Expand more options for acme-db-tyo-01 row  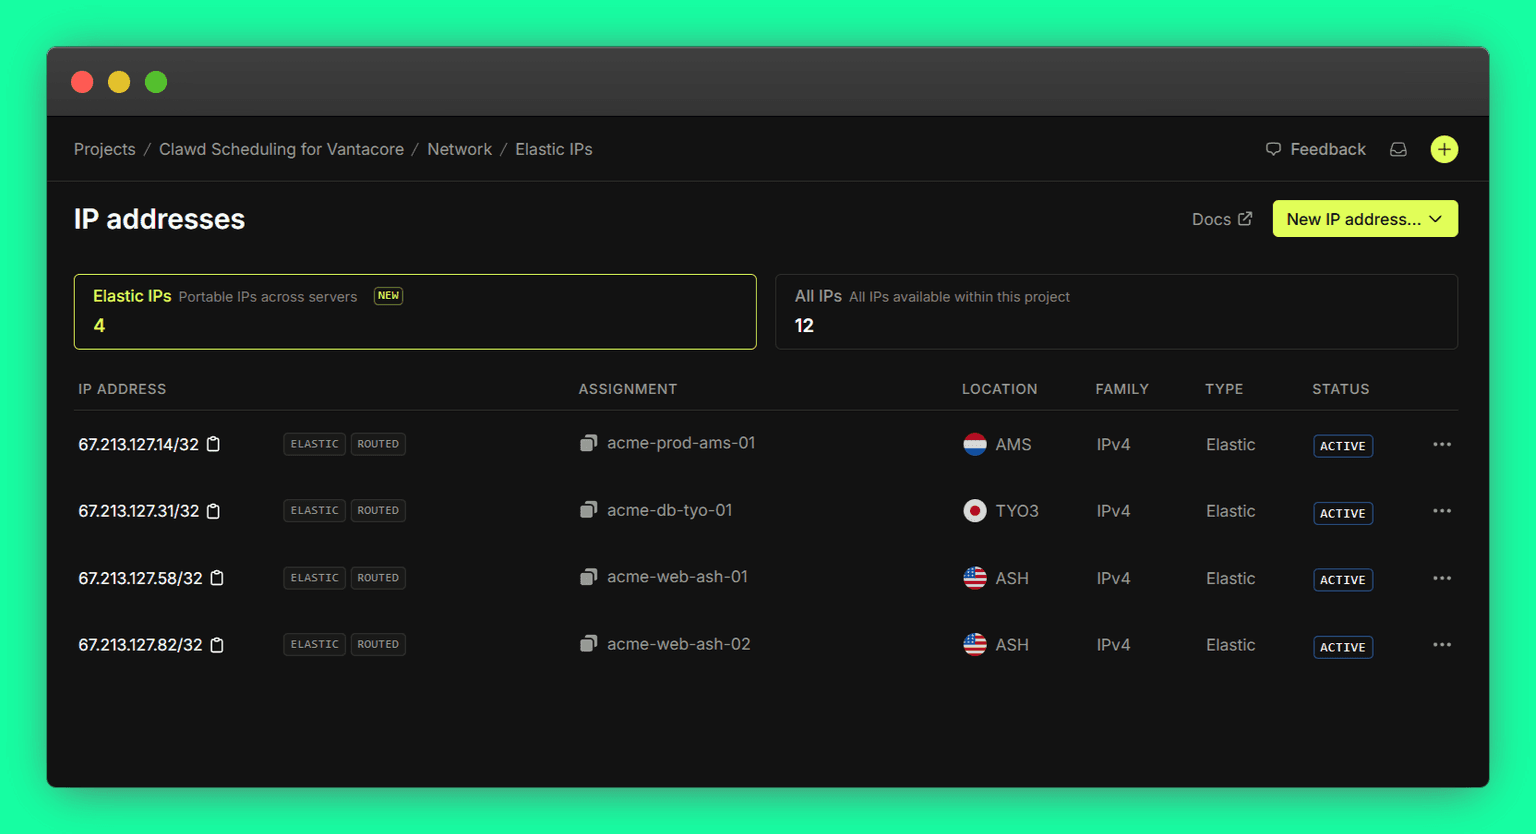[x=1441, y=511]
